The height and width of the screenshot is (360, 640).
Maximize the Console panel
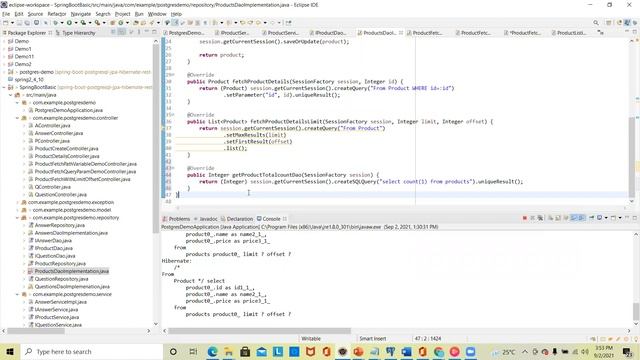coord(635,218)
